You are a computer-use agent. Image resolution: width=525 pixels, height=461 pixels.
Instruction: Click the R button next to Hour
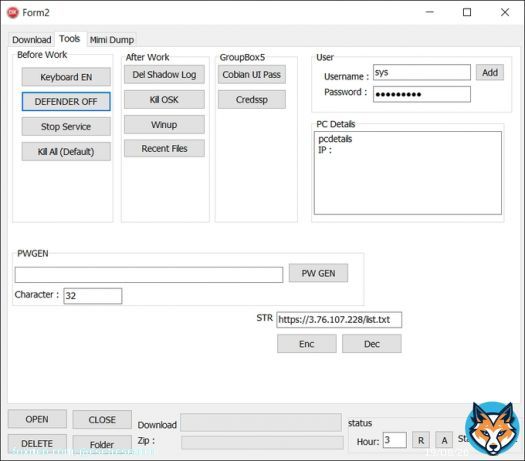421,440
